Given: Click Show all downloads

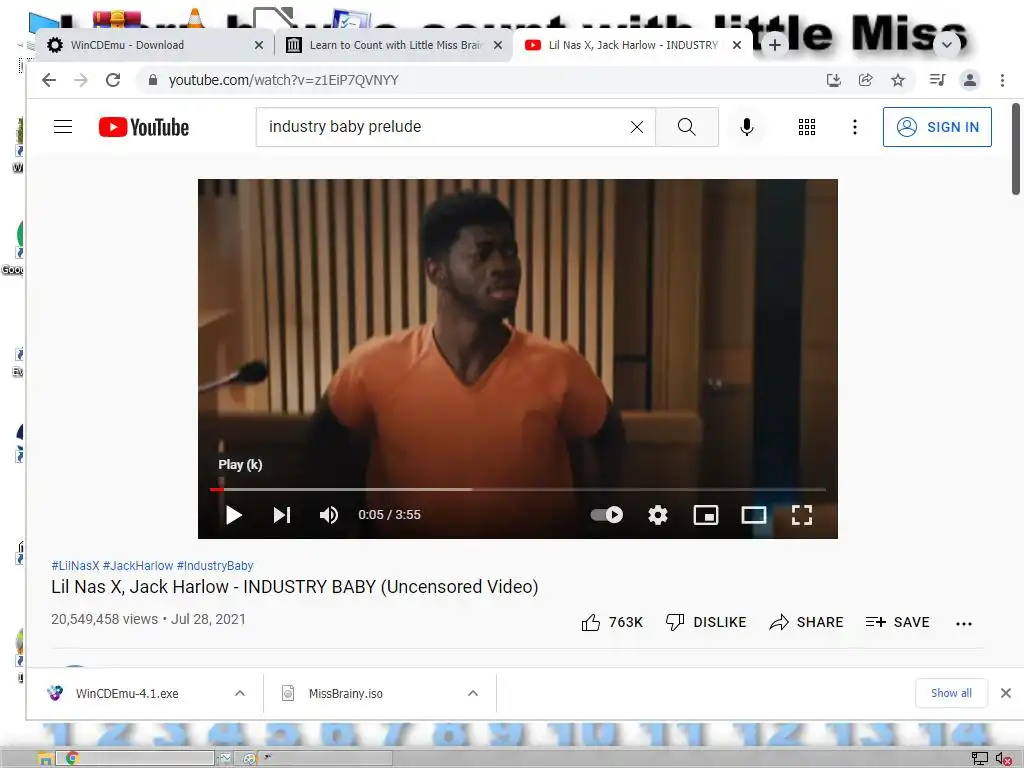Looking at the screenshot, I should click(x=951, y=693).
